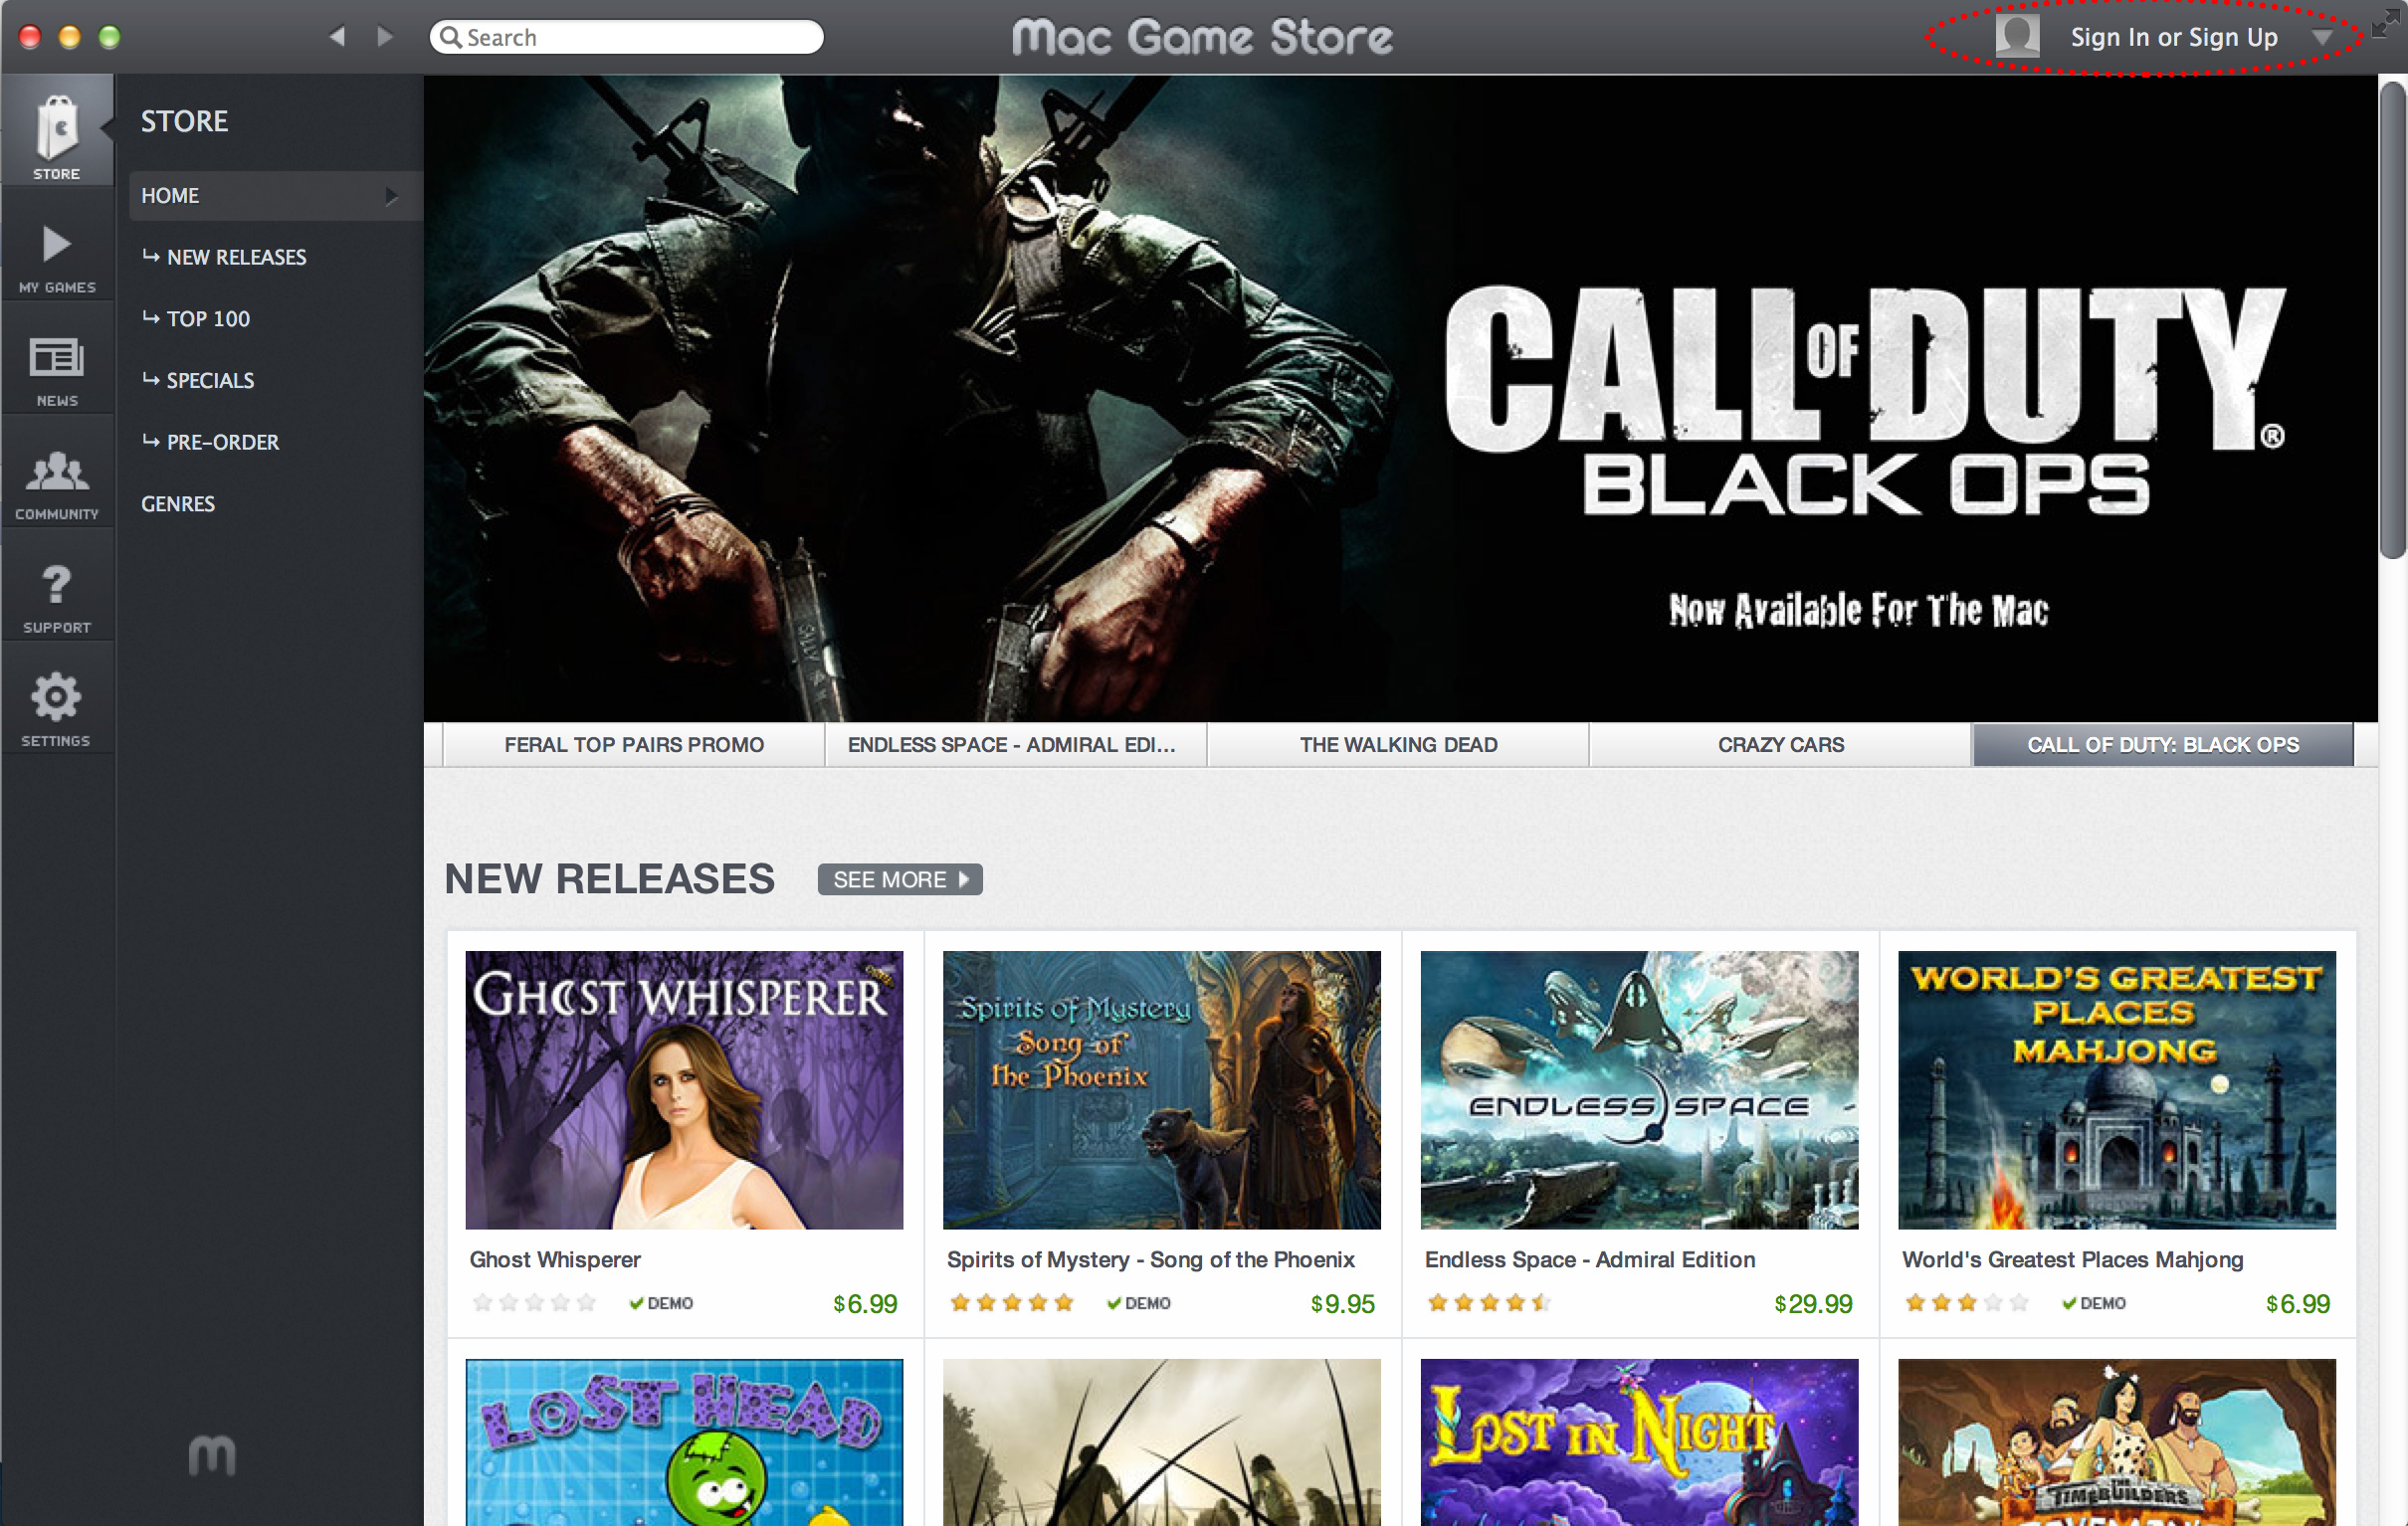Click World's Greatest Places Mahjong star rating
Viewport: 2408px width, 1526px height.
pyautogui.click(x=1967, y=1302)
